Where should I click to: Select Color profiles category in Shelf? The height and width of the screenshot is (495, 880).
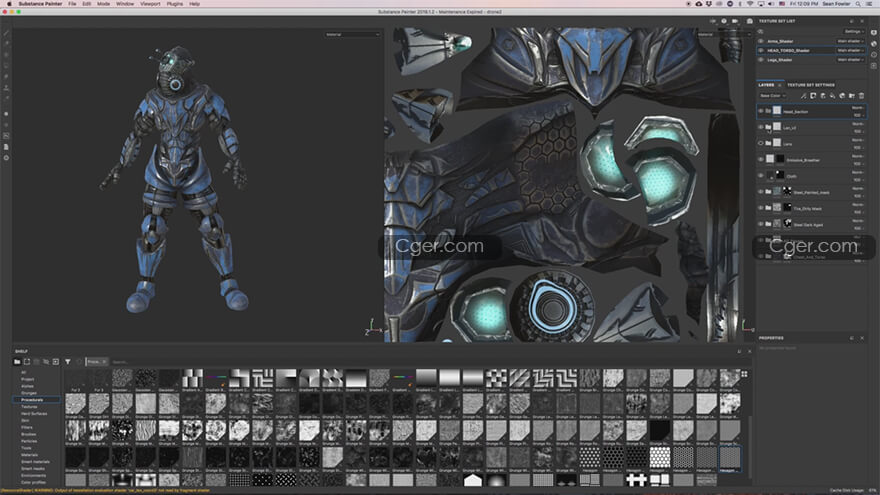(x=33, y=482)
